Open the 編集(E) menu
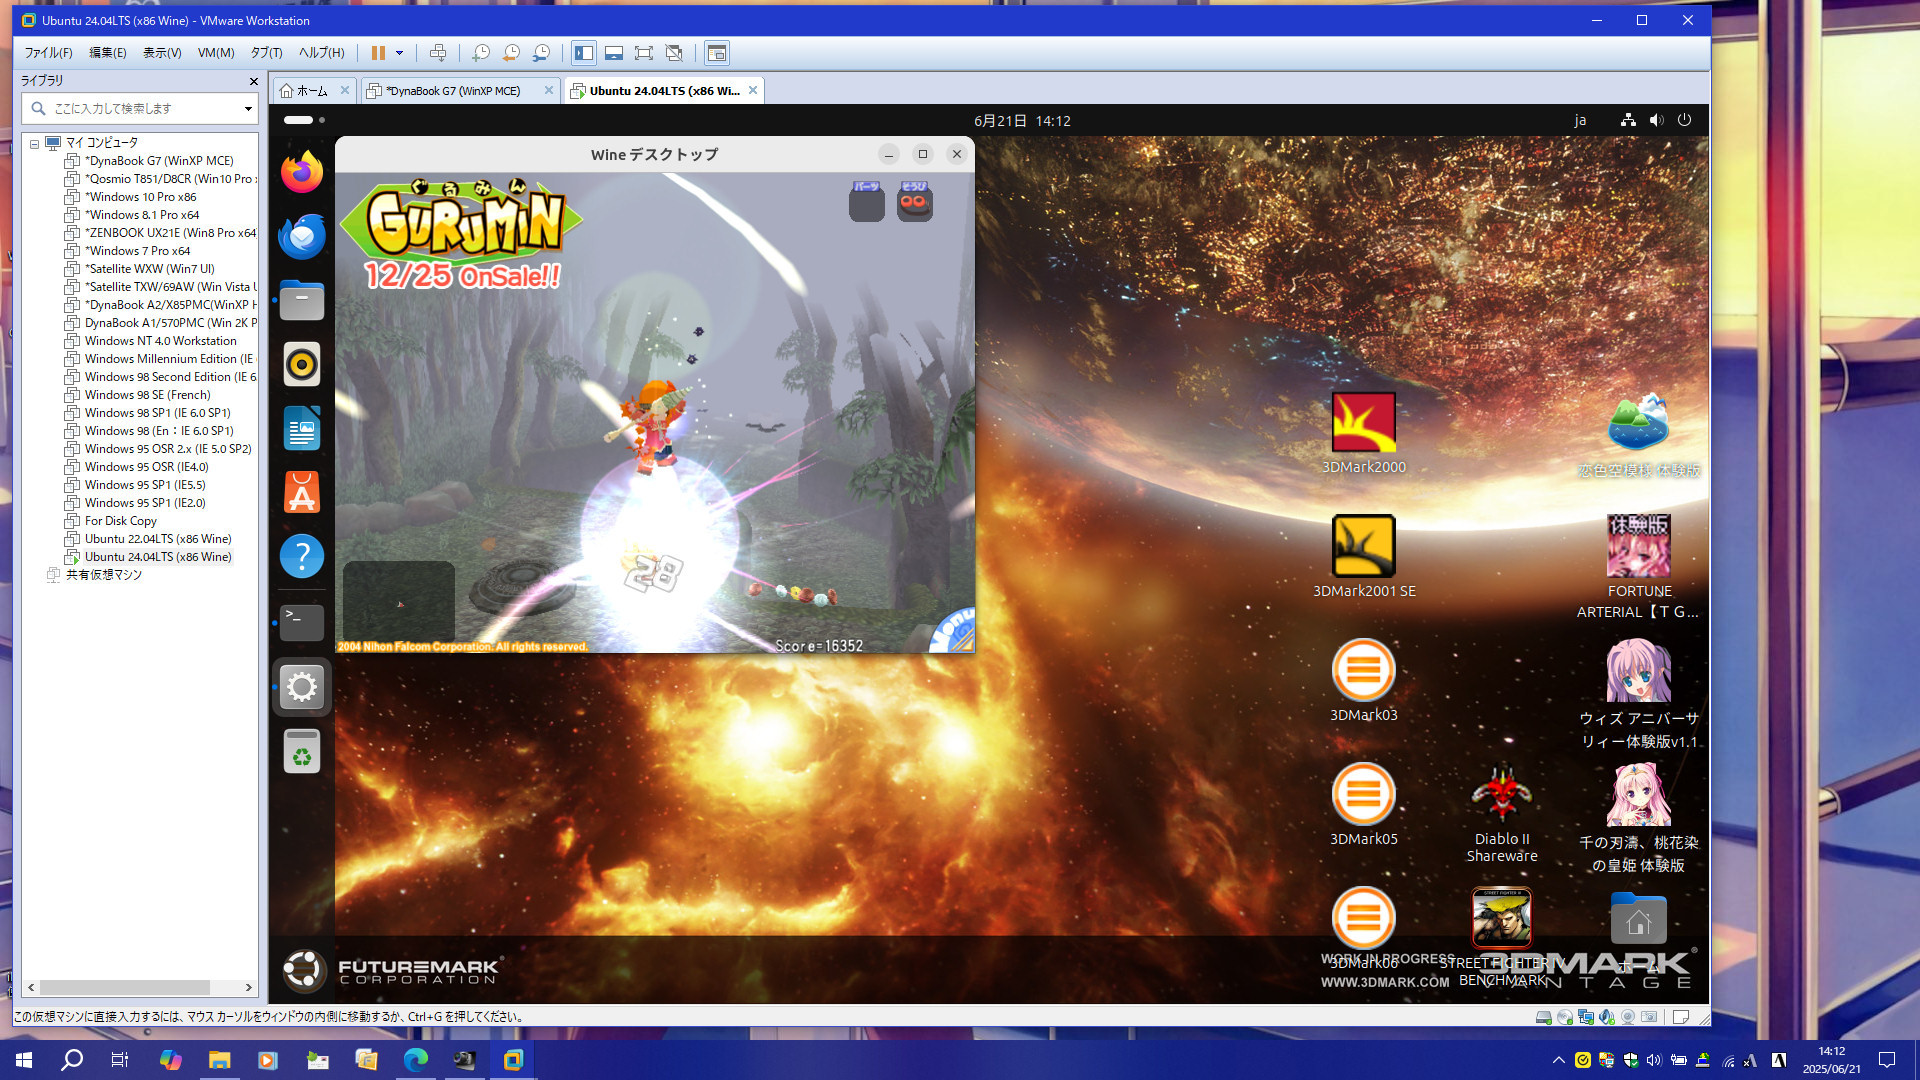This screenshot has width=1920, height=1080. pos(108,53)
